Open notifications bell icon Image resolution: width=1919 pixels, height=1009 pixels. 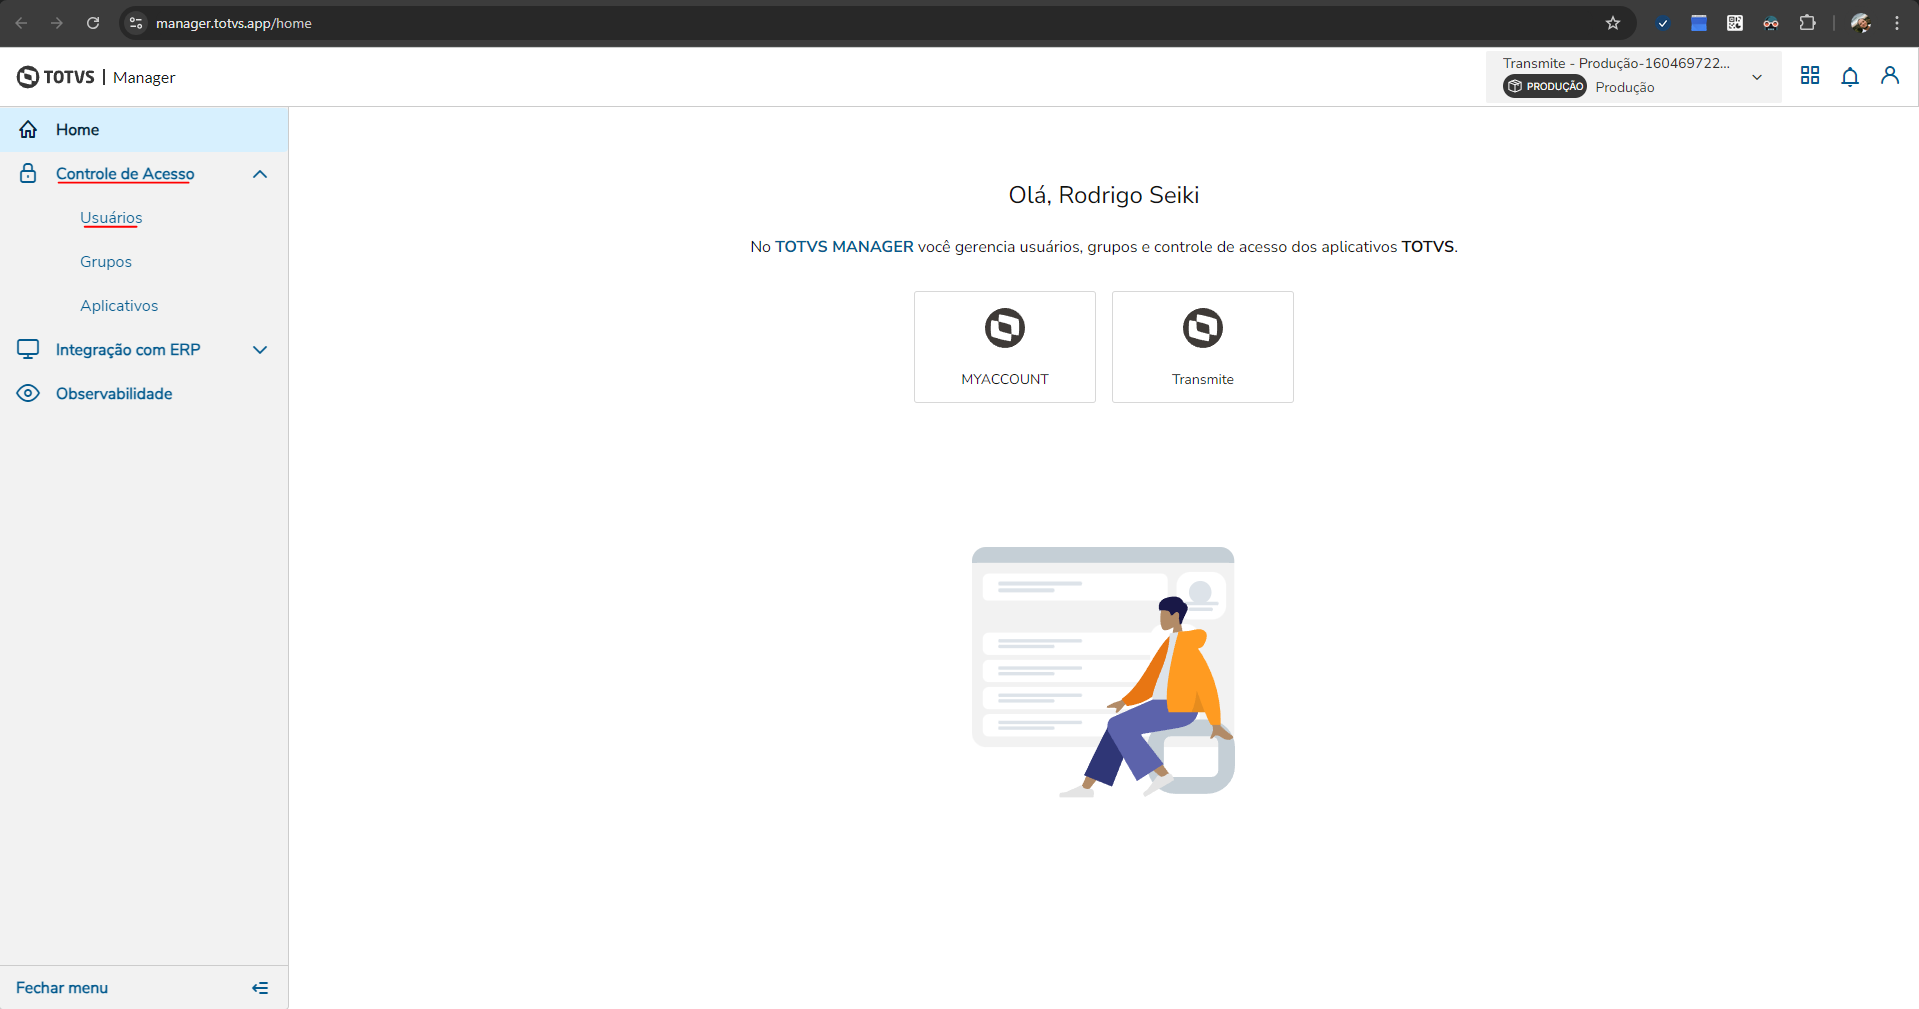click(1850, 76)
